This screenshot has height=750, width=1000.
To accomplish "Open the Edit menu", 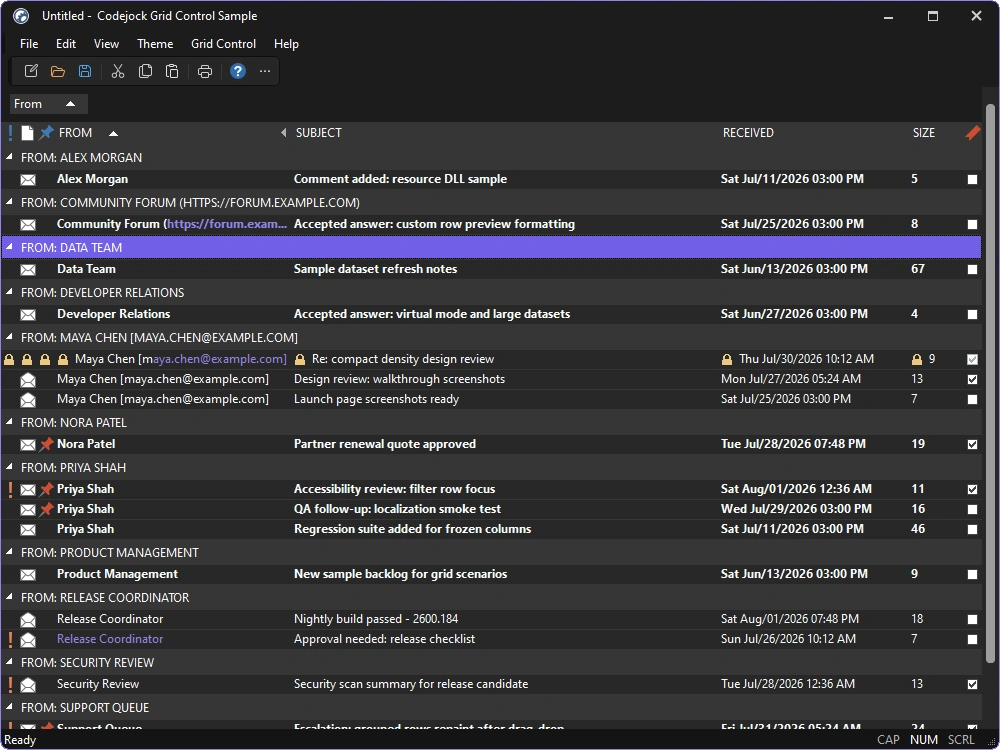I will [66, 44].
